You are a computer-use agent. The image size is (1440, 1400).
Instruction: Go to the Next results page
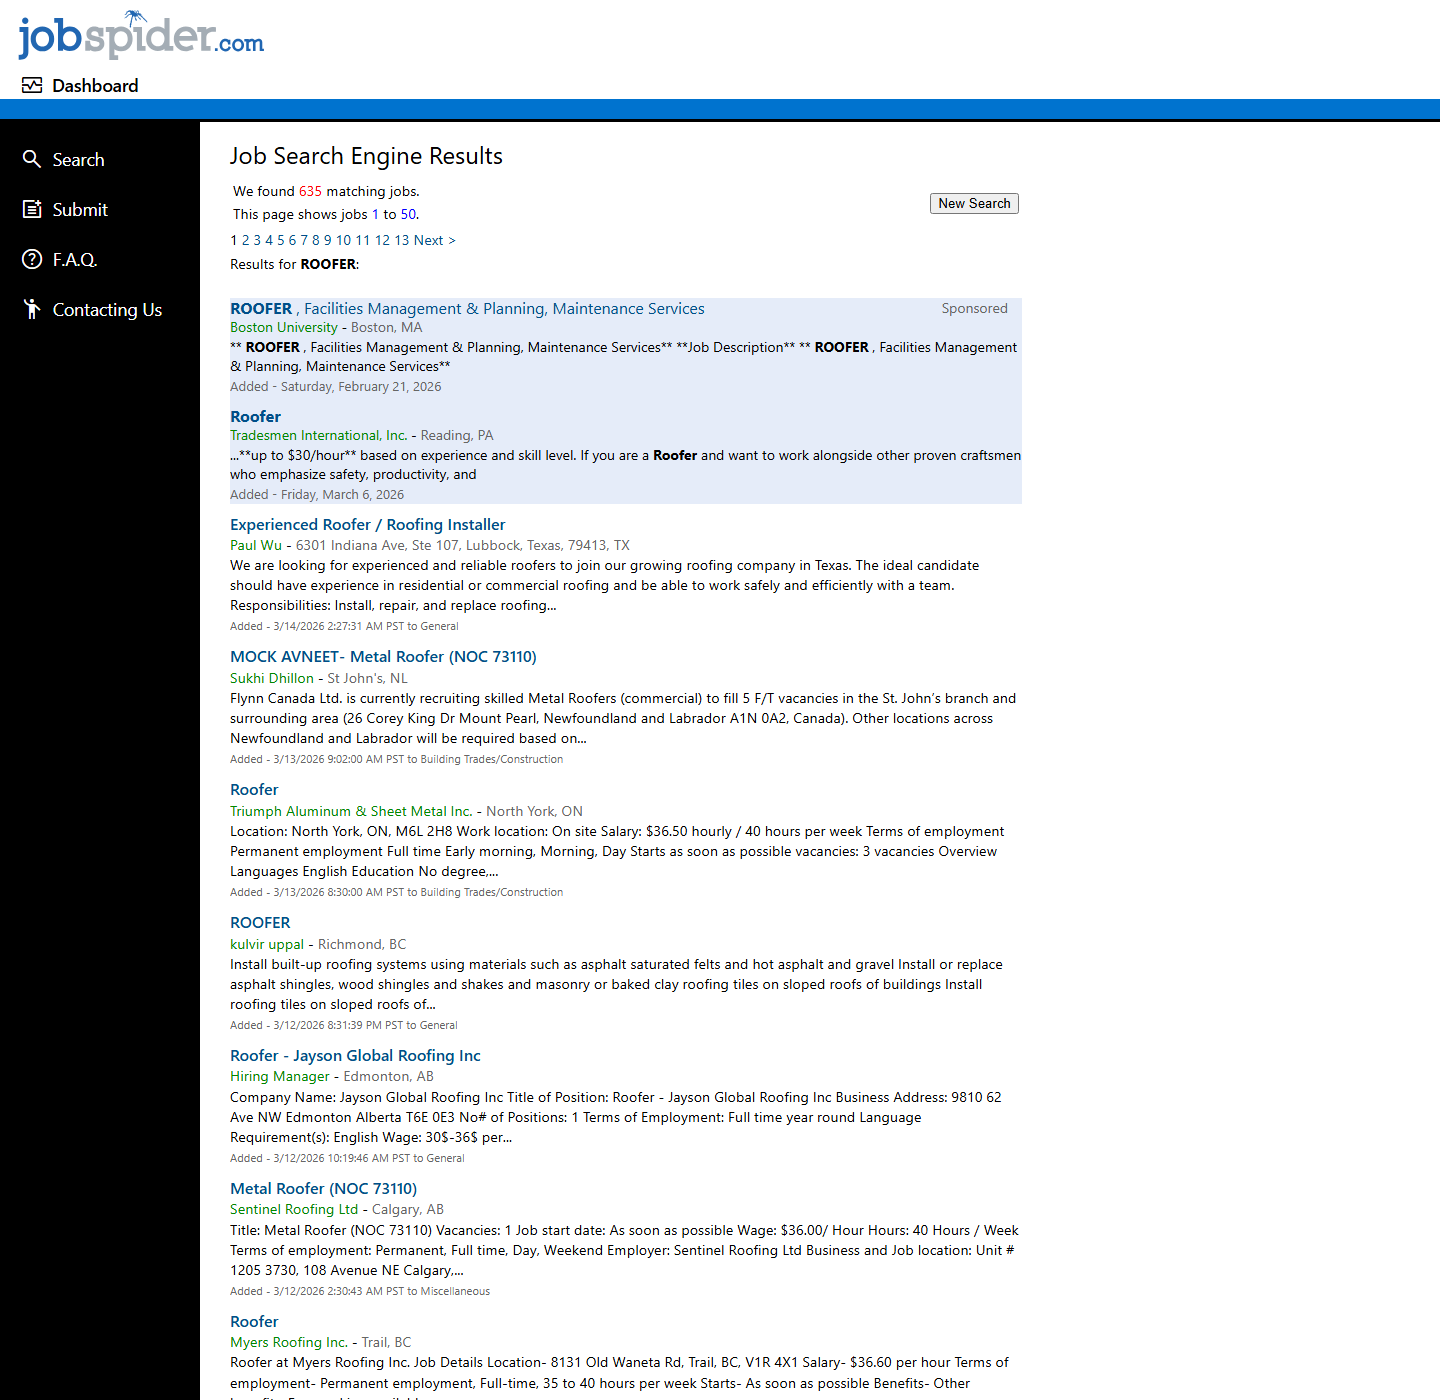coord(434,240)
